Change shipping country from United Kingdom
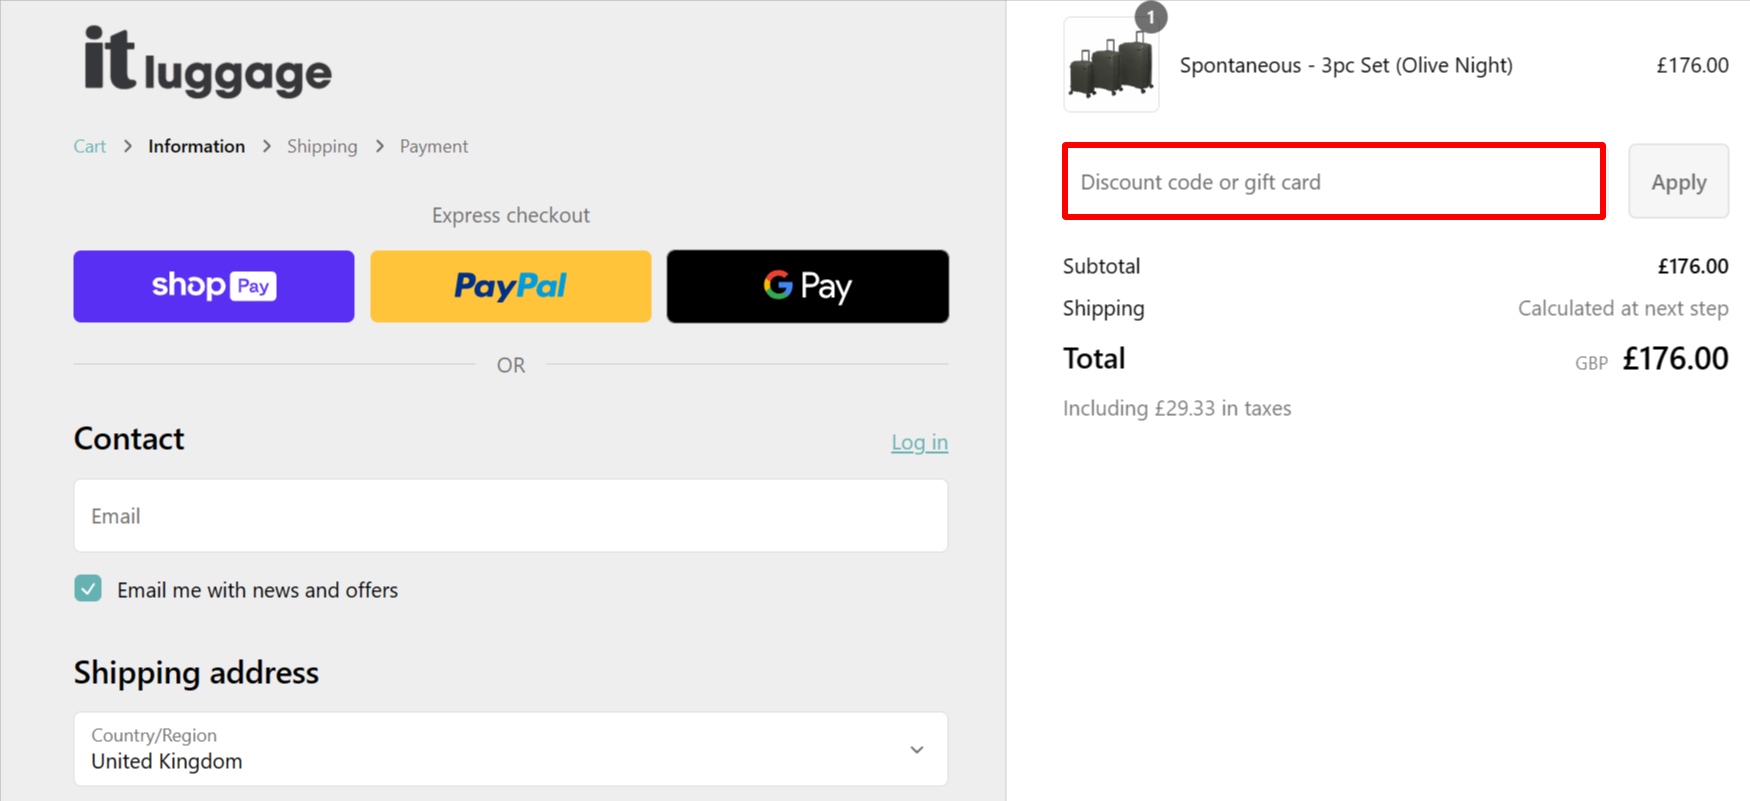Viewport: 1750px width, 801px height. point(510,749)
